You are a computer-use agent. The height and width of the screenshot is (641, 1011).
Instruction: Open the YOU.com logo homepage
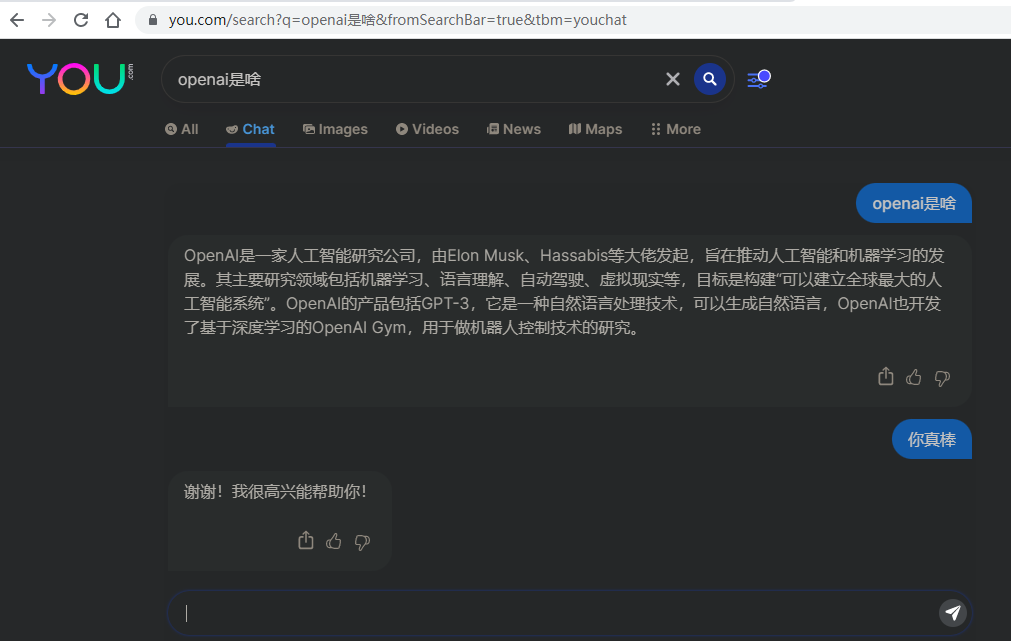pos(80,79)
